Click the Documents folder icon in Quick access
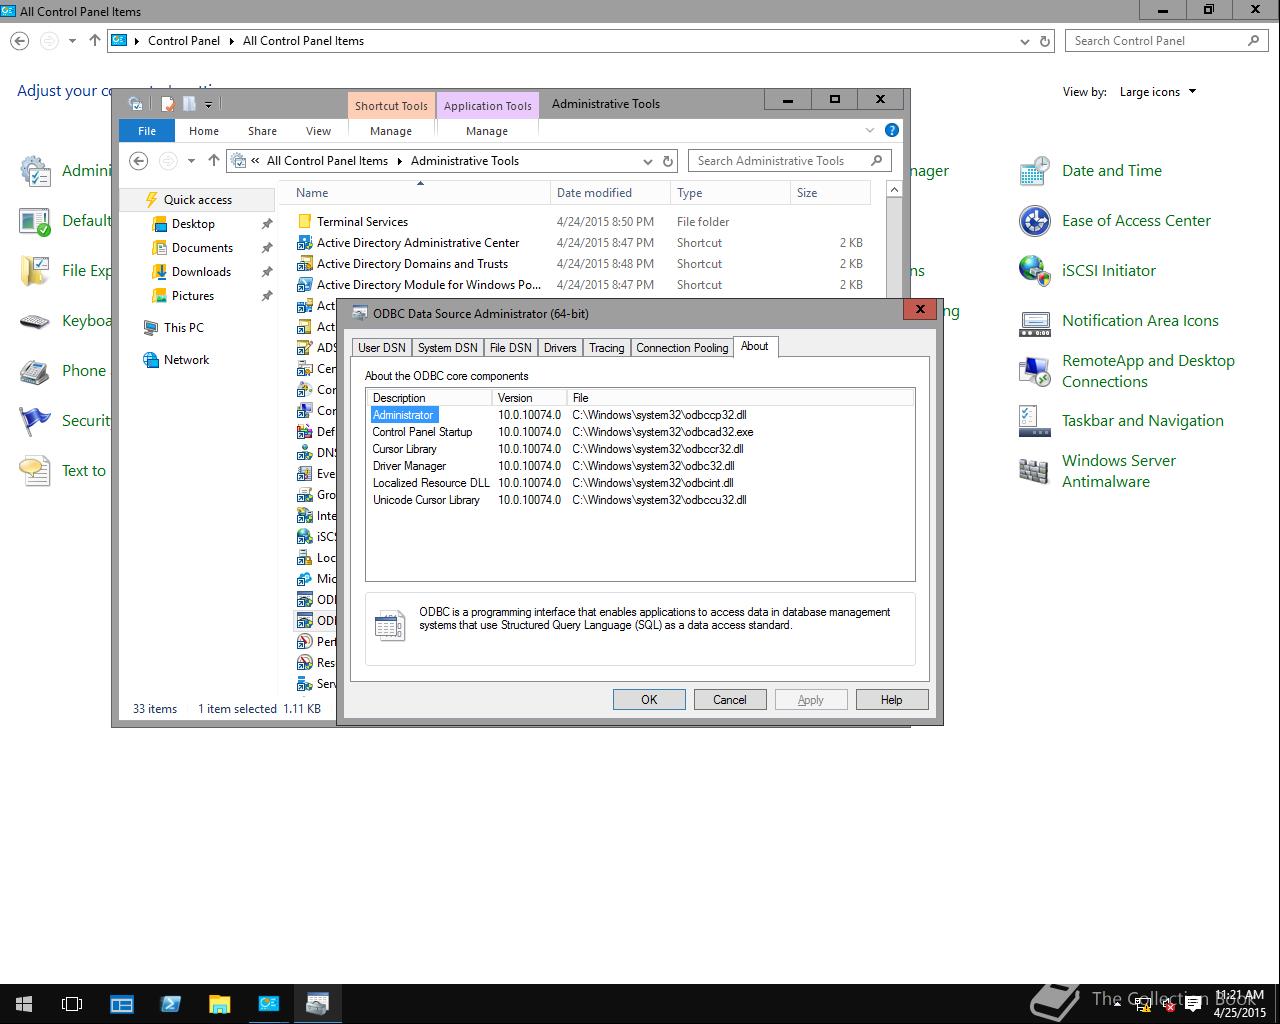The height and width of the screenshot is (1024, 1280). point(159,248)
